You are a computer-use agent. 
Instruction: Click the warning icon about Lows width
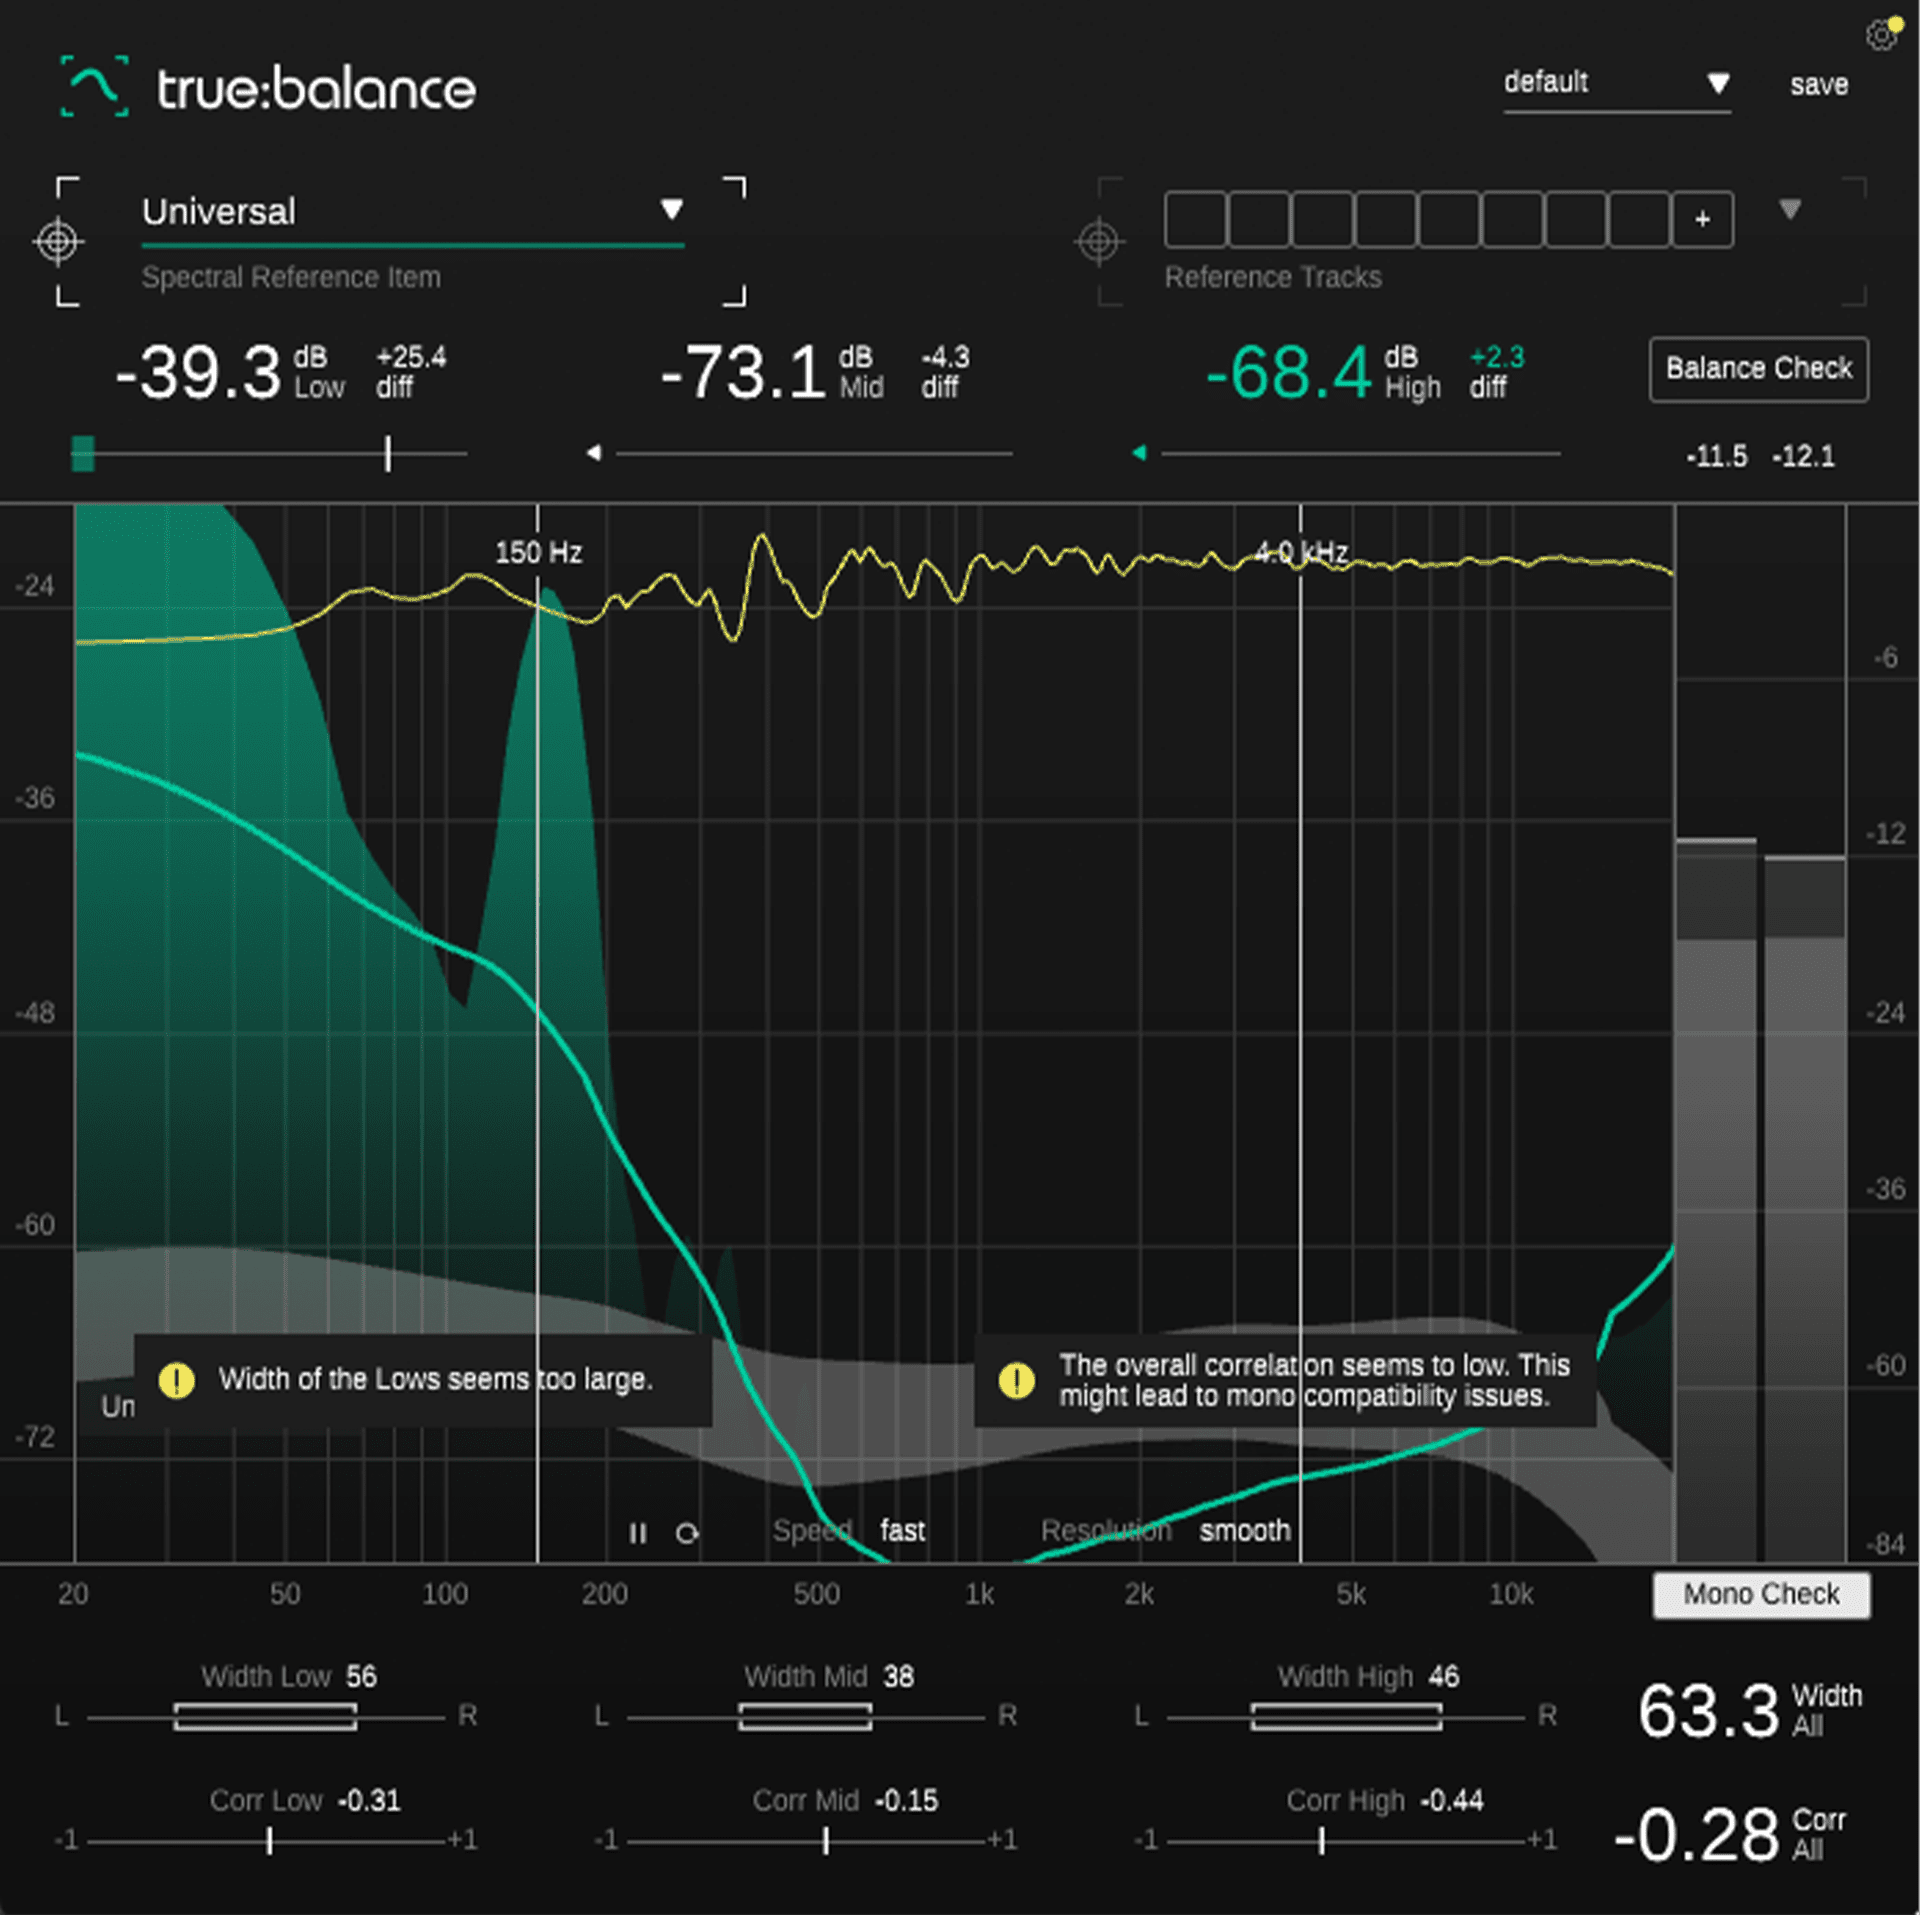tap(178, 1380)
